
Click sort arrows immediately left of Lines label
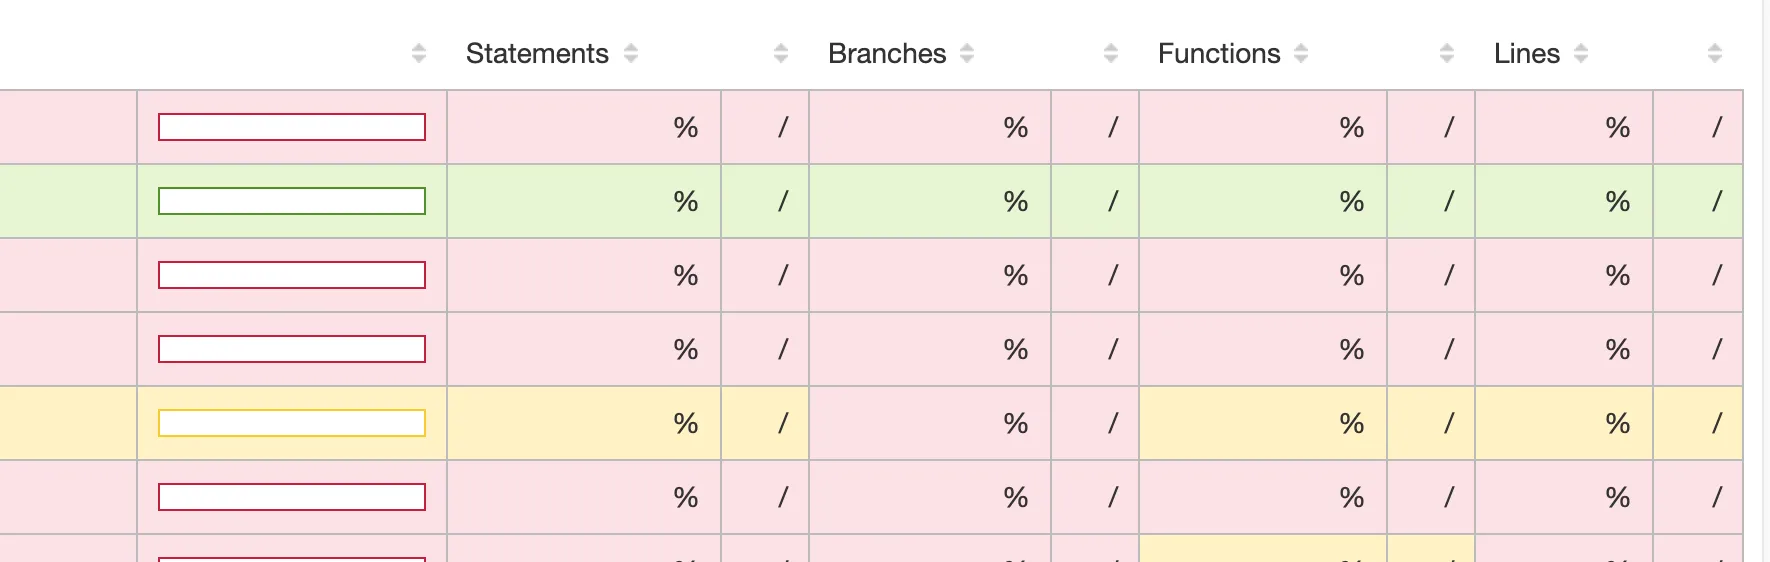(x=1447, y=53)
